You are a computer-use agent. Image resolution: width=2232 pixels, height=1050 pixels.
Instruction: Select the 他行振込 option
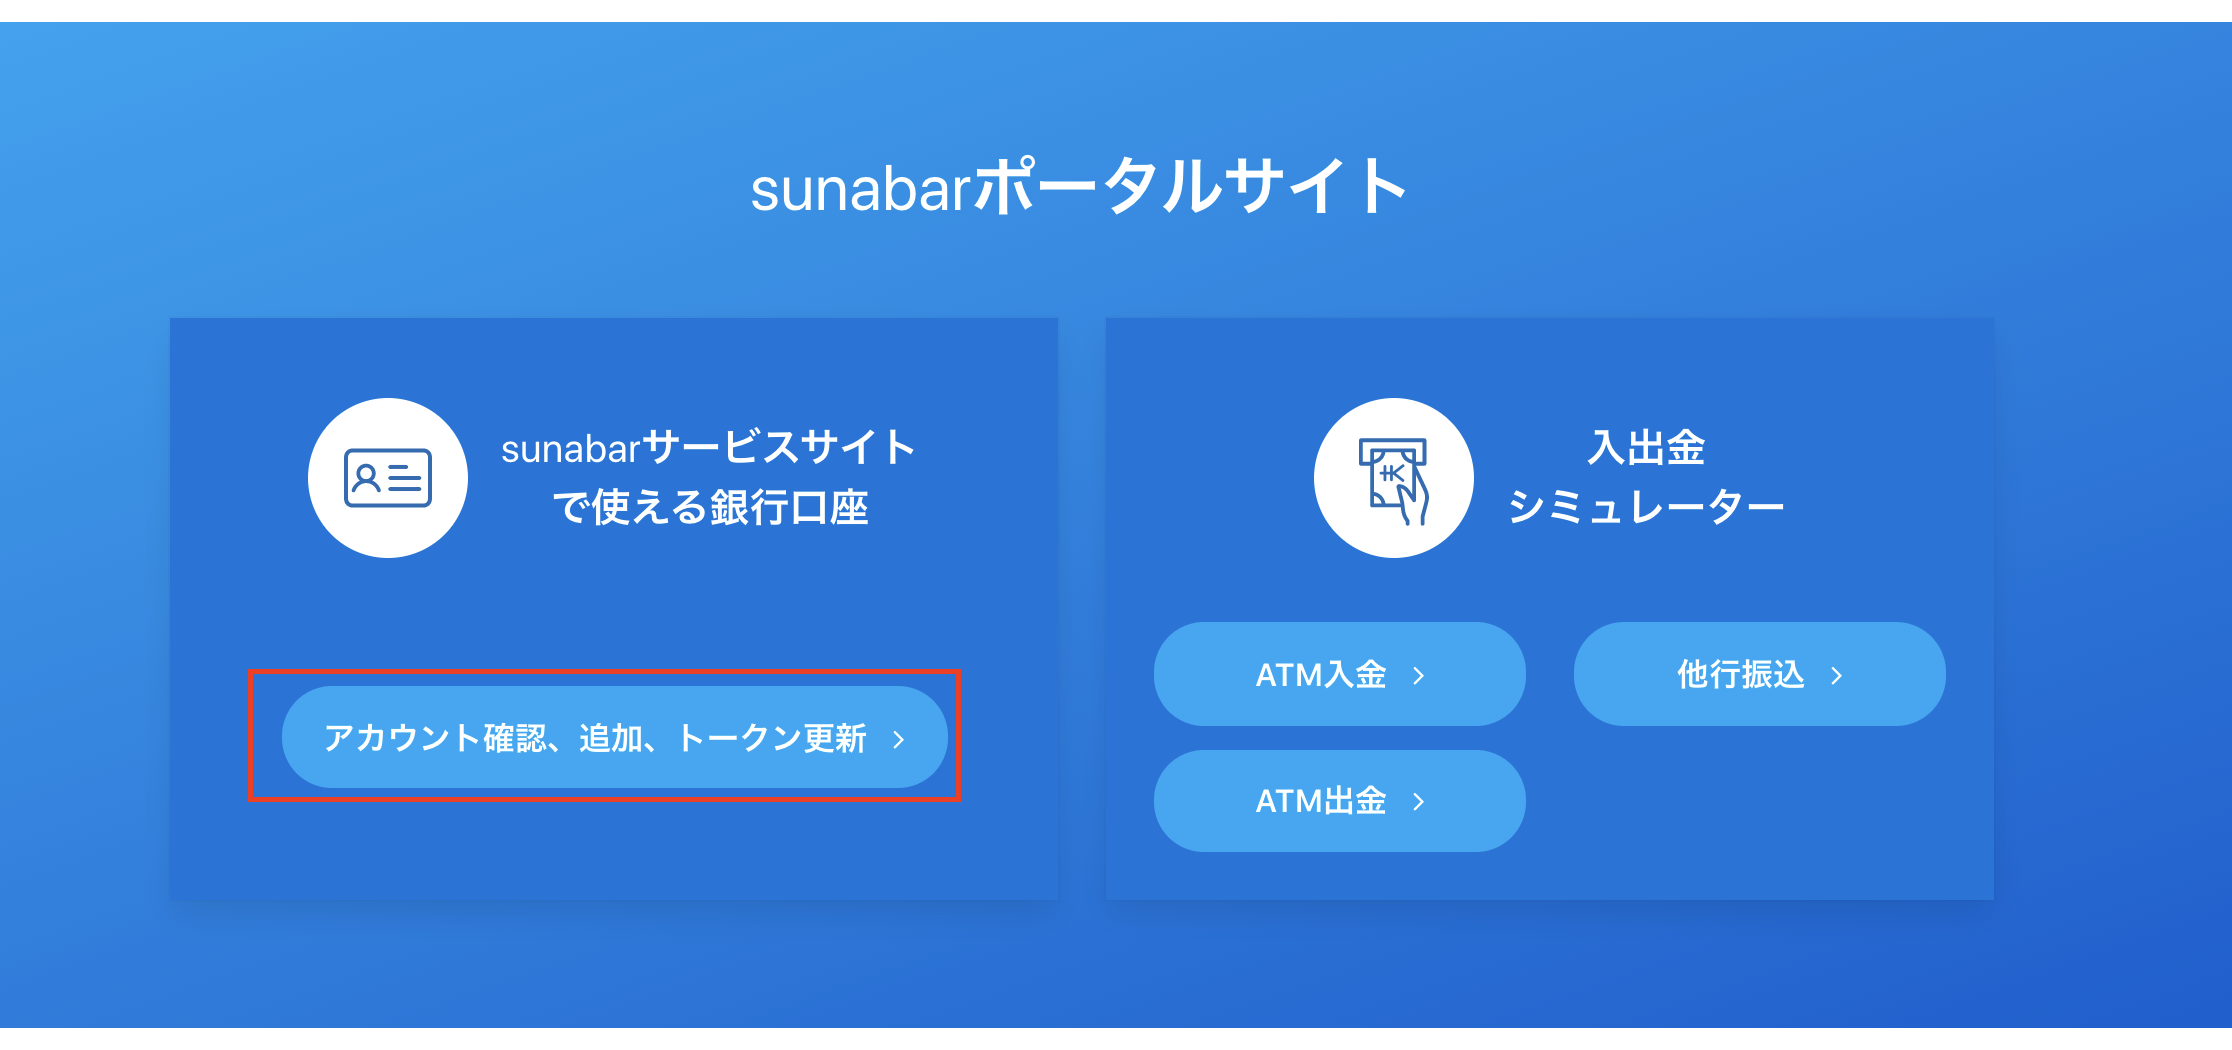(1760, 674)
